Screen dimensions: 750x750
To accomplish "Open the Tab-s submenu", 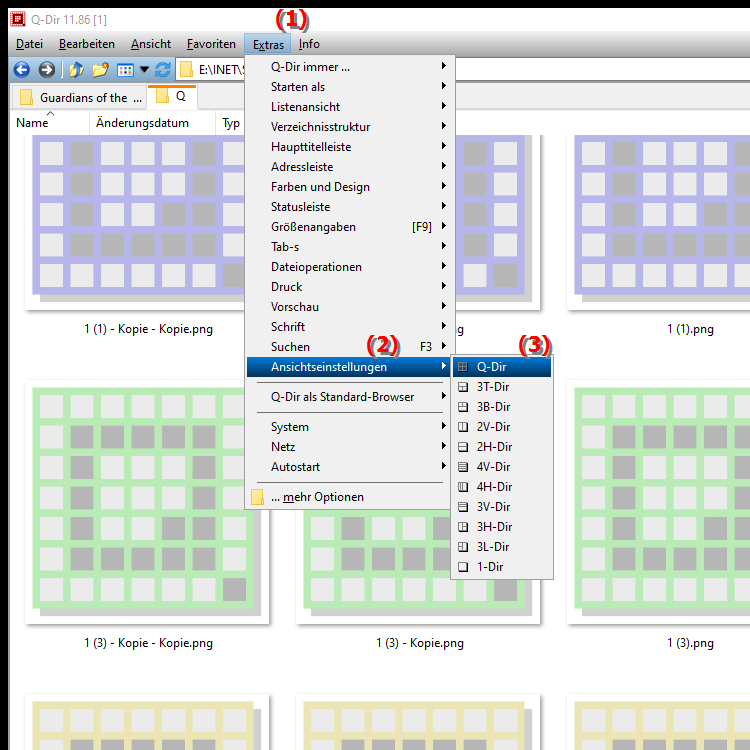I will tap(348, 247).
